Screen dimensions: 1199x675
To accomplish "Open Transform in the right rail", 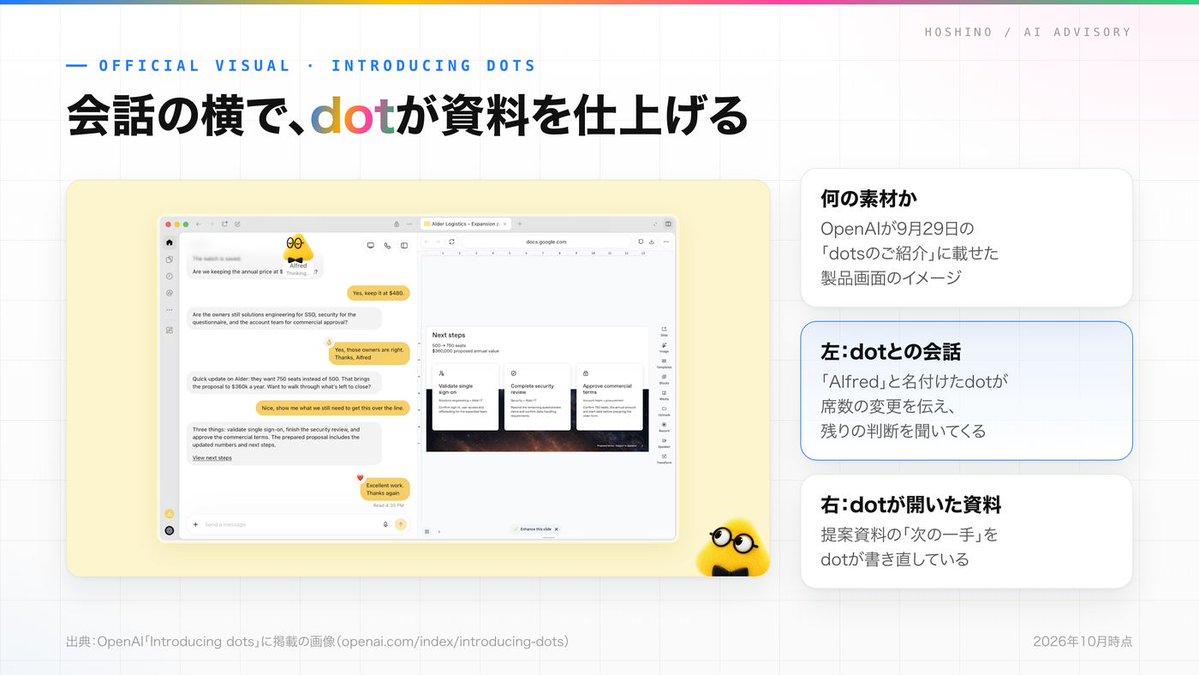I will pos(664,459).
